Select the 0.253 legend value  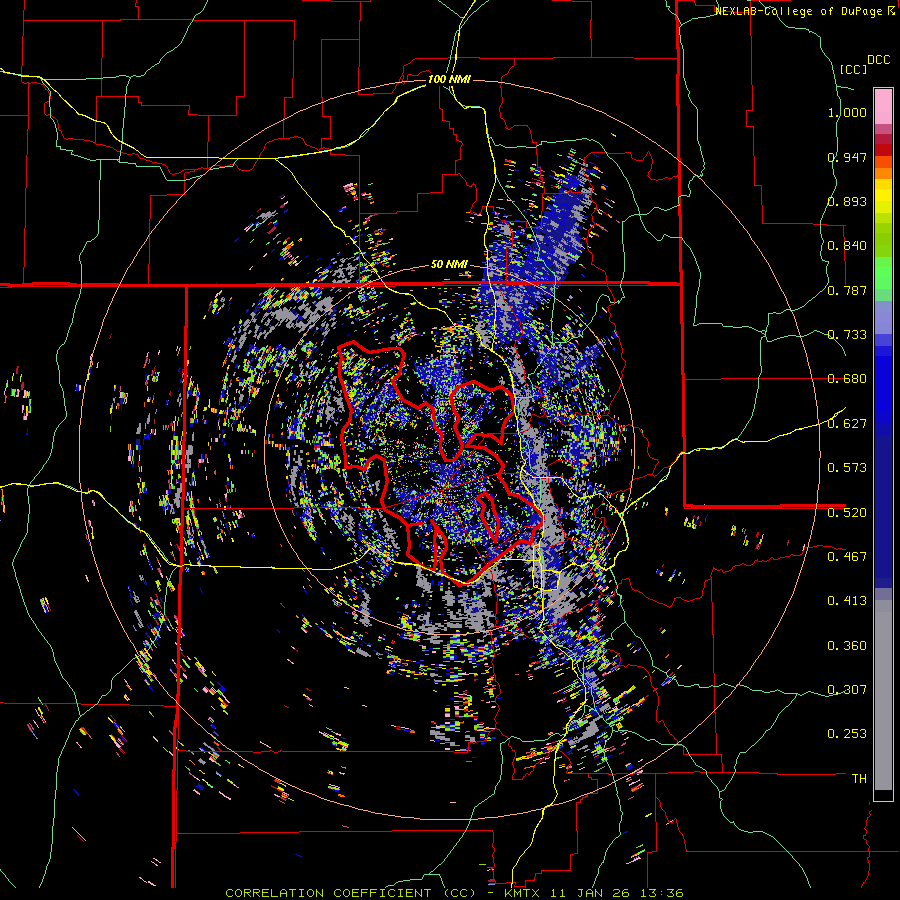[847, 734]
